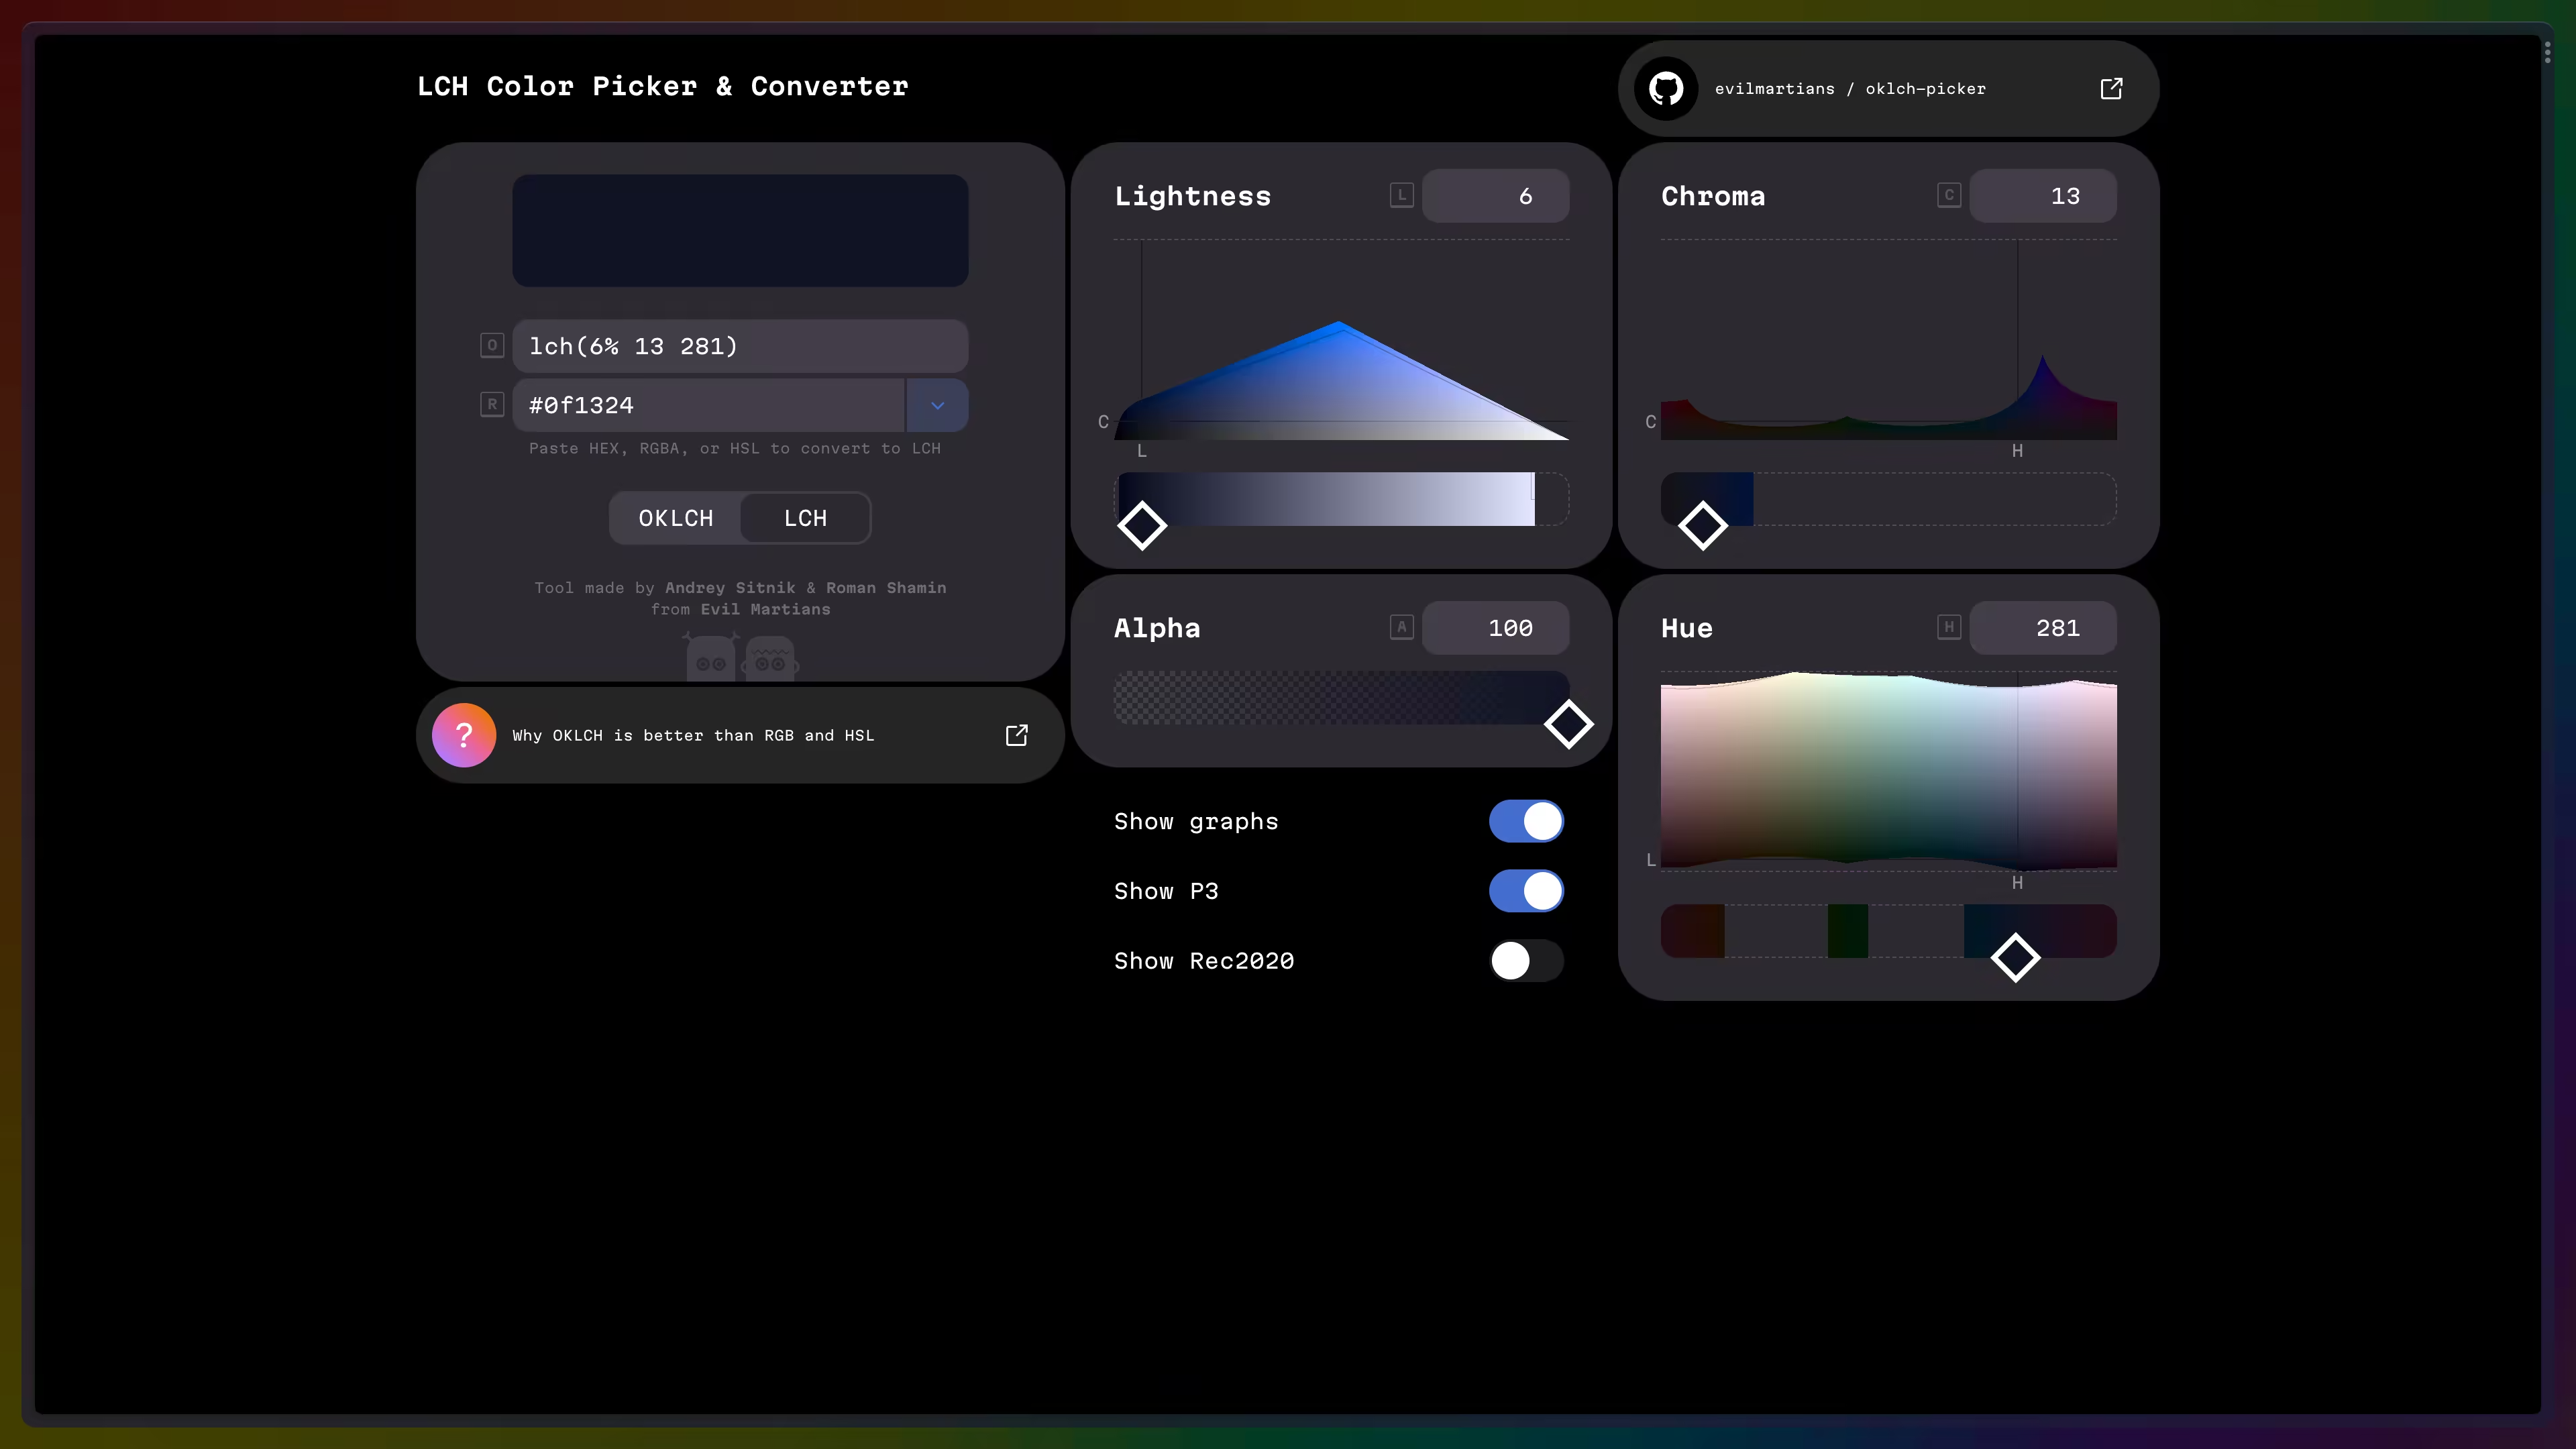
Task: Click the Hue heading
Action: [1686, 628]
